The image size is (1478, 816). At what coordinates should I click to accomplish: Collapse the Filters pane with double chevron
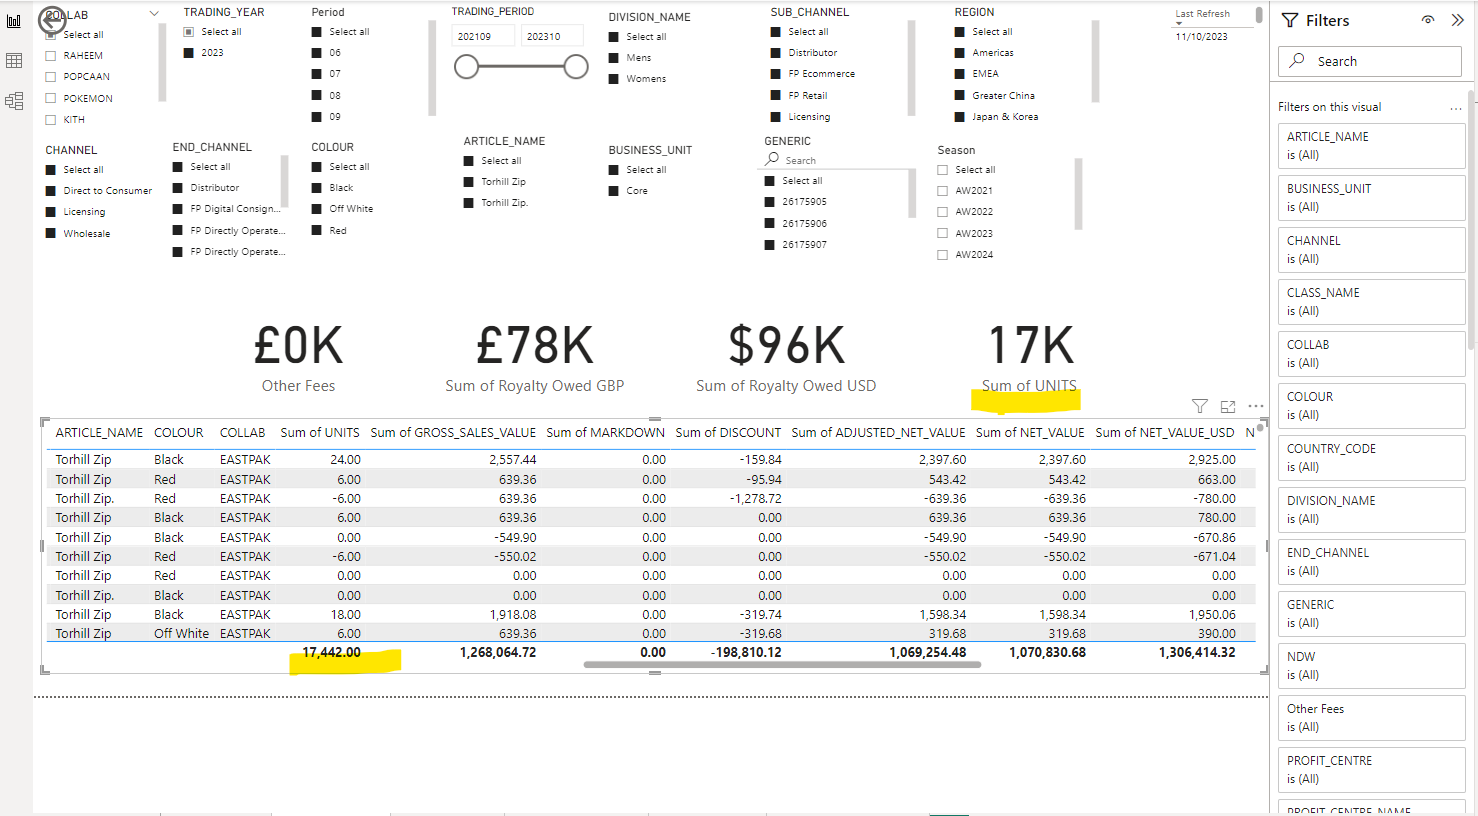pos(1458,20)
